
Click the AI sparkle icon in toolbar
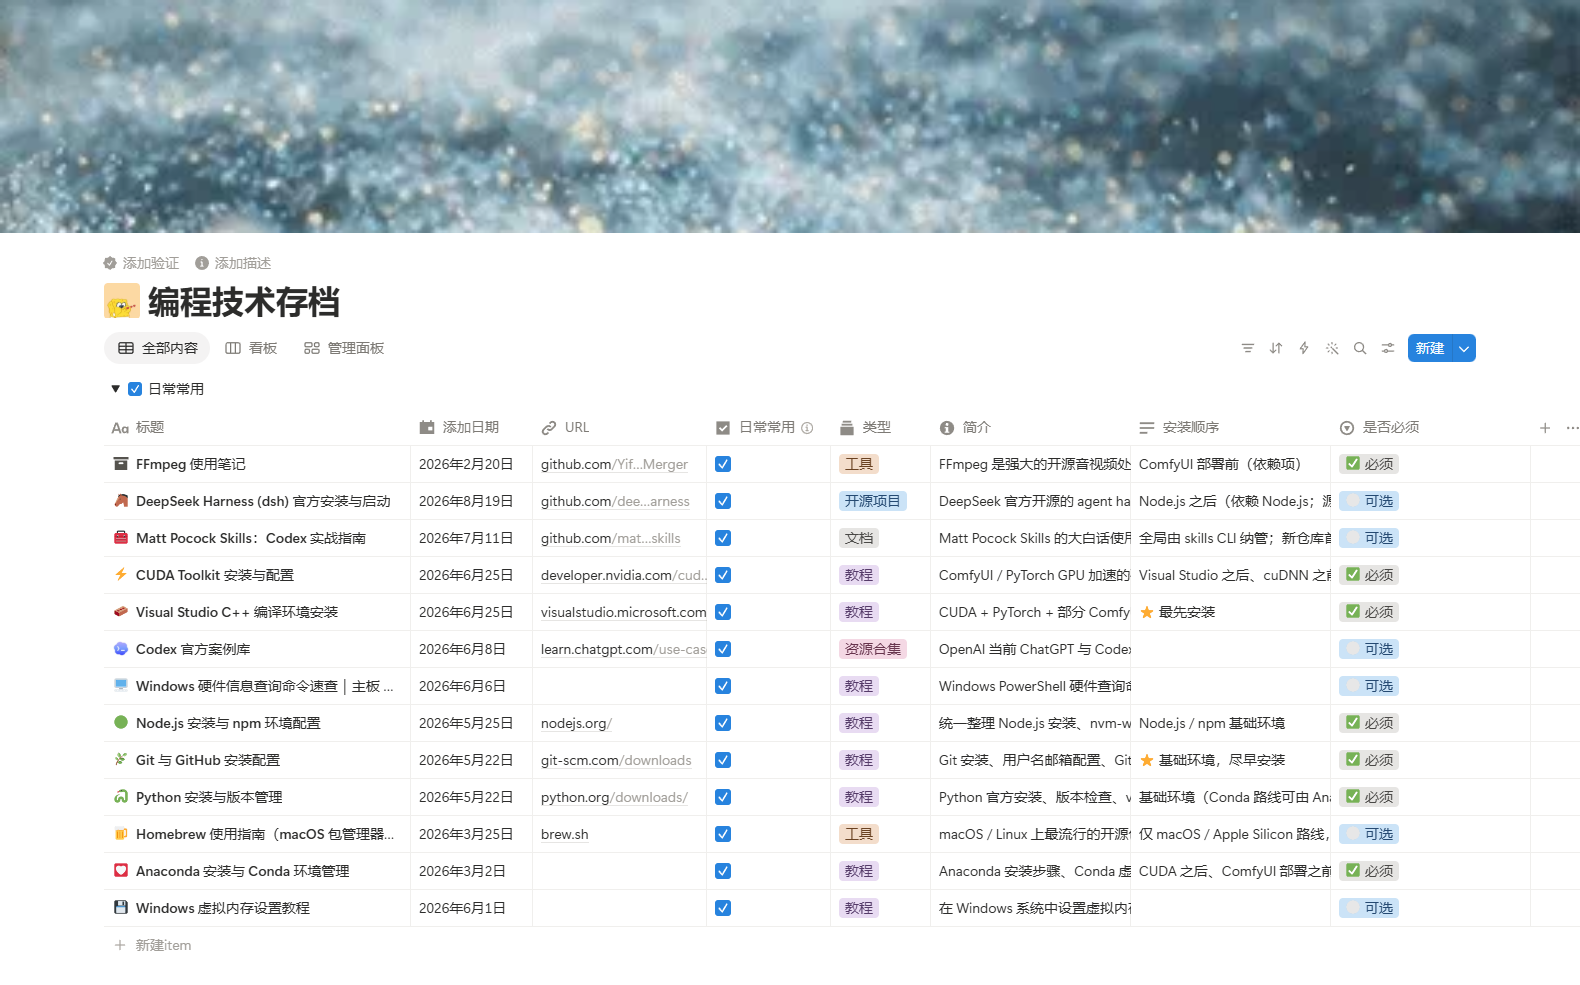point(1332,348)
